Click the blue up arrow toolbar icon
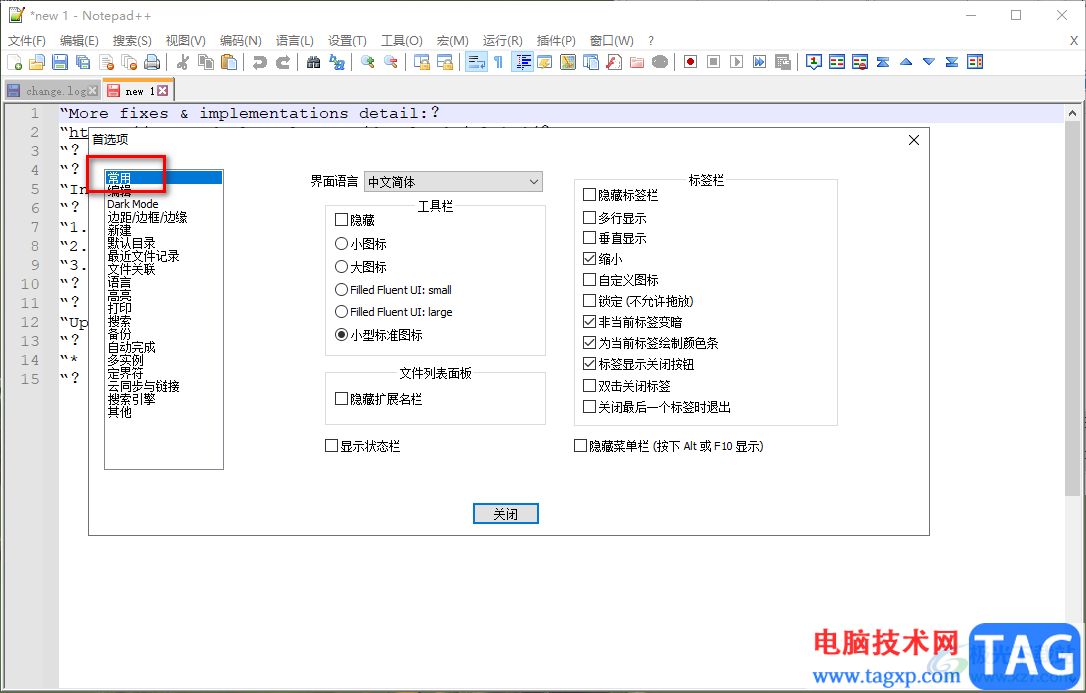Screen dimensions: 1086x693 [906, 62]
